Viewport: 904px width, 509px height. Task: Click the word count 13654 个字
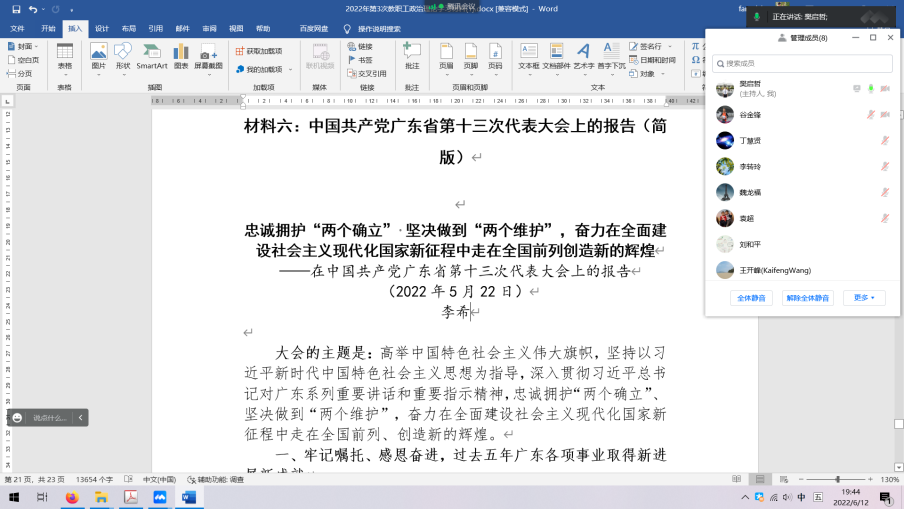95,479
